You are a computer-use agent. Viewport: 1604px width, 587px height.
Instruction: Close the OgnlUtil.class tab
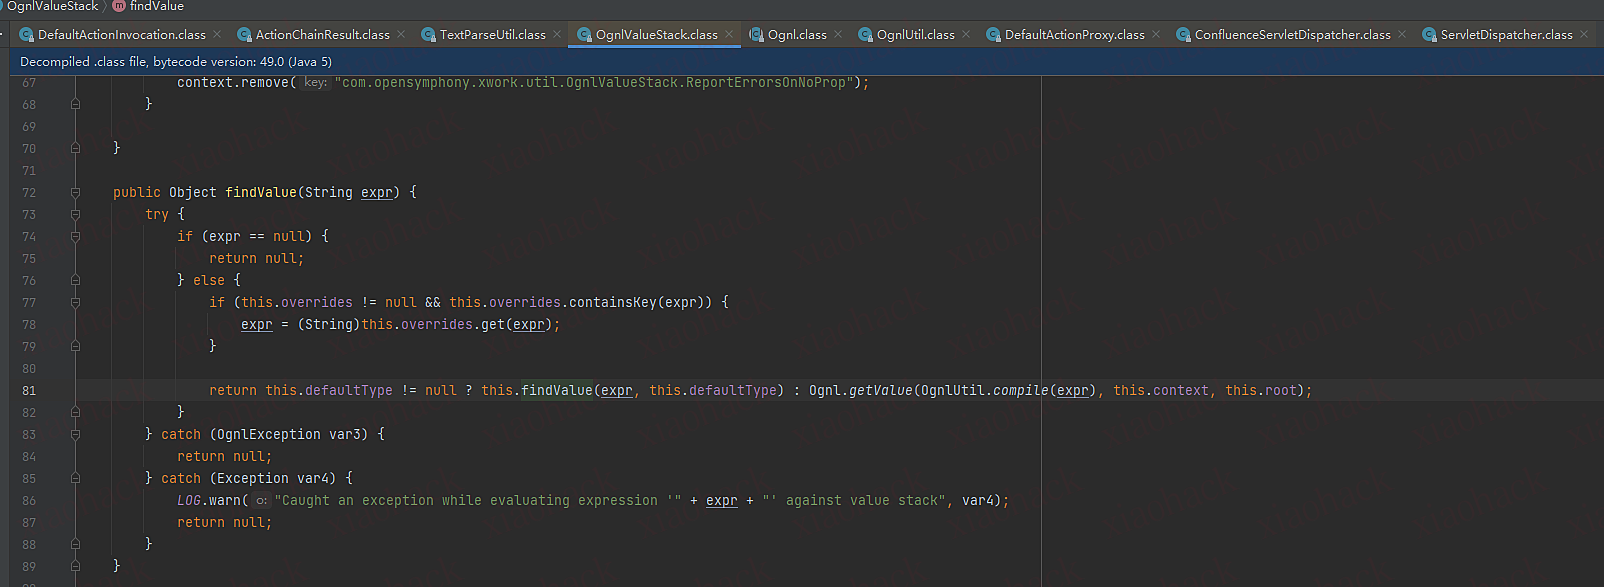[966, 34]
